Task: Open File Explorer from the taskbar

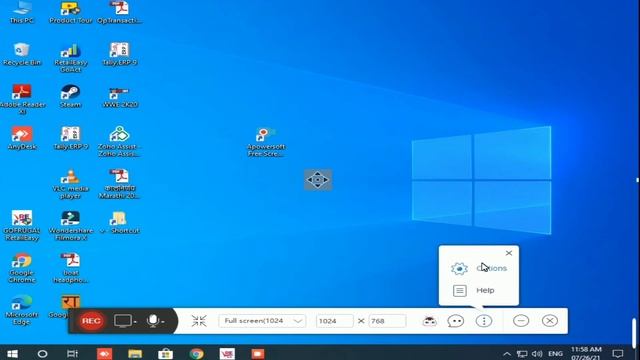Action: tap(135, 353)
